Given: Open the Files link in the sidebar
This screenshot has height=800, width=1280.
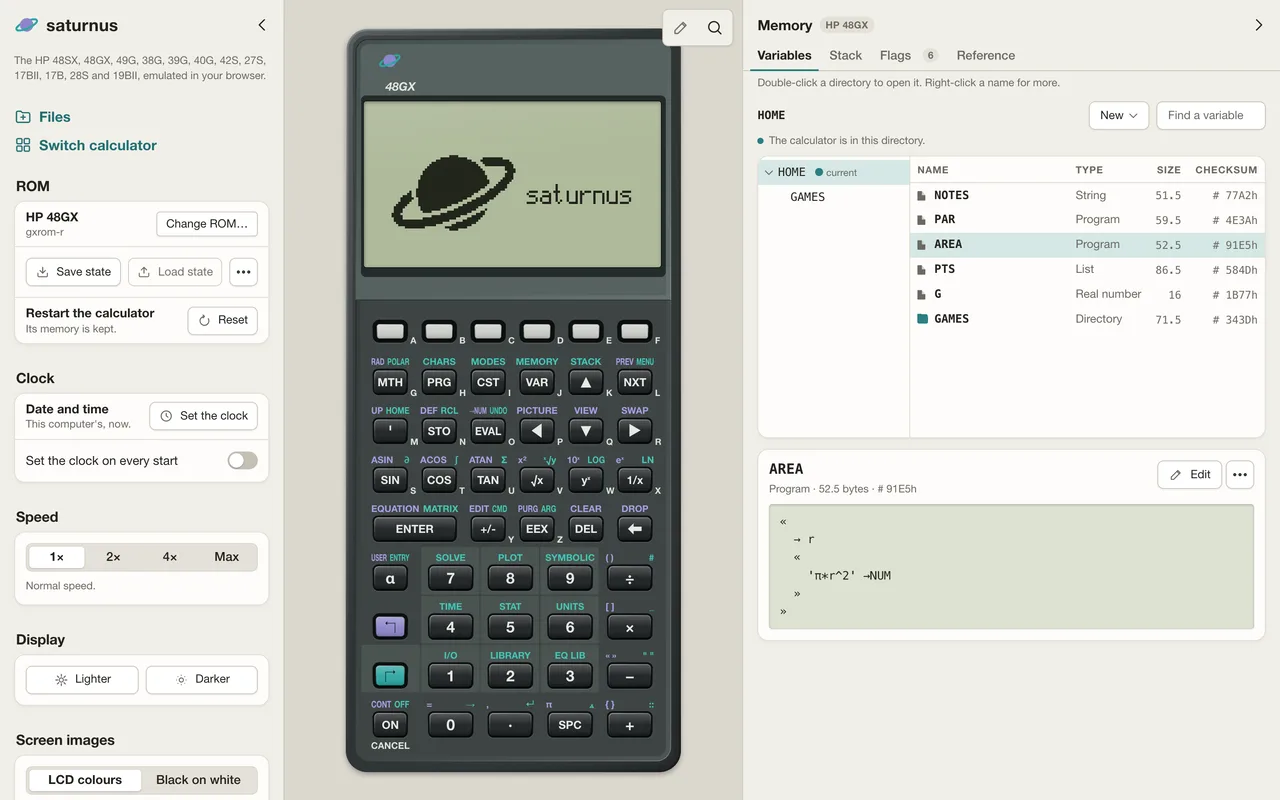Looking at the screenshot, I should point(43,117).
